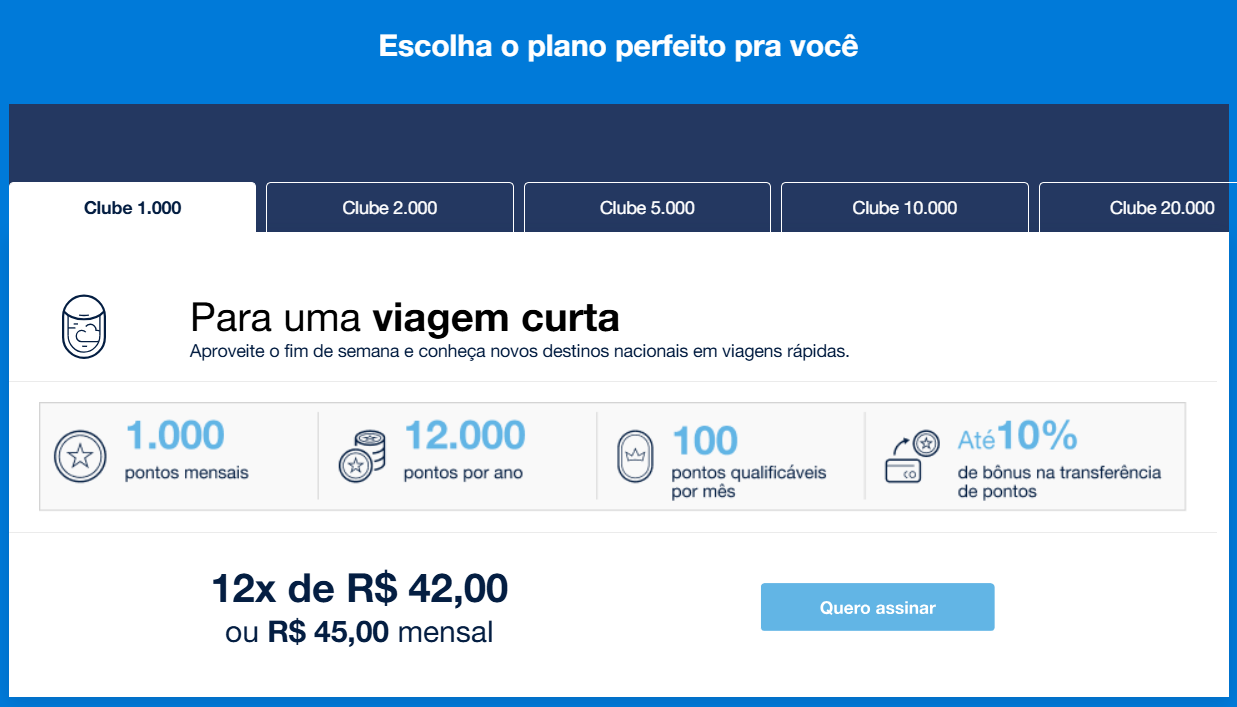This screenshot has height=707, width=1237.
Task: Click the star coin icon beside 1.000 pontos mensais
Action: point(79,457)
